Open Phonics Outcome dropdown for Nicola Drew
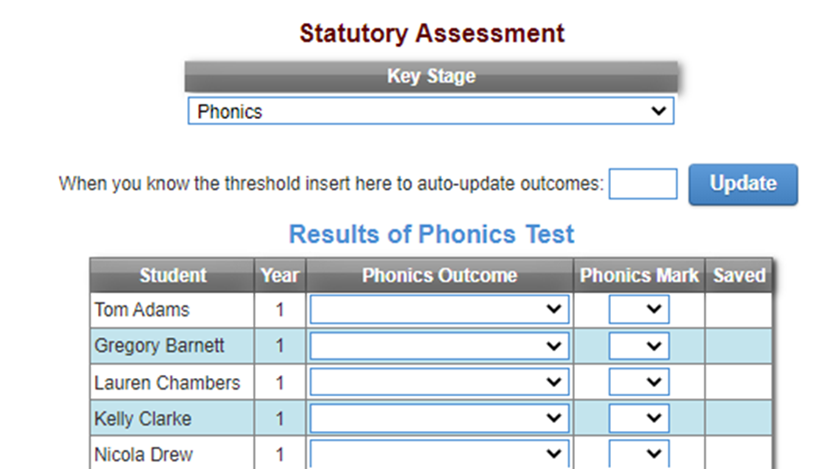The image size is (831, 469). [x=439, y=454]
